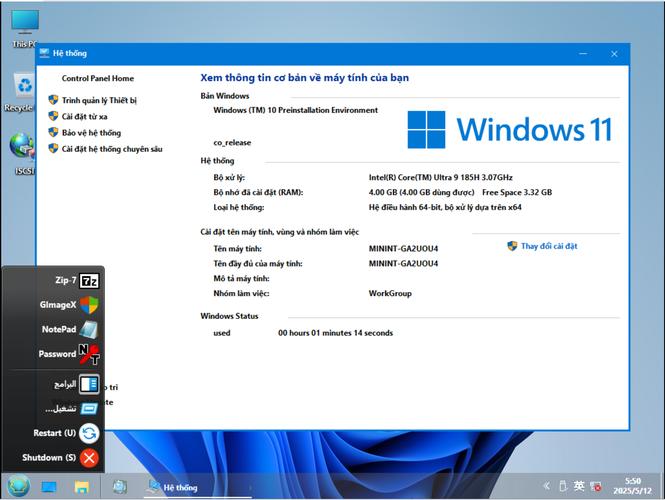
Task: Click the network tray icon with red mark
Action: 596,486
